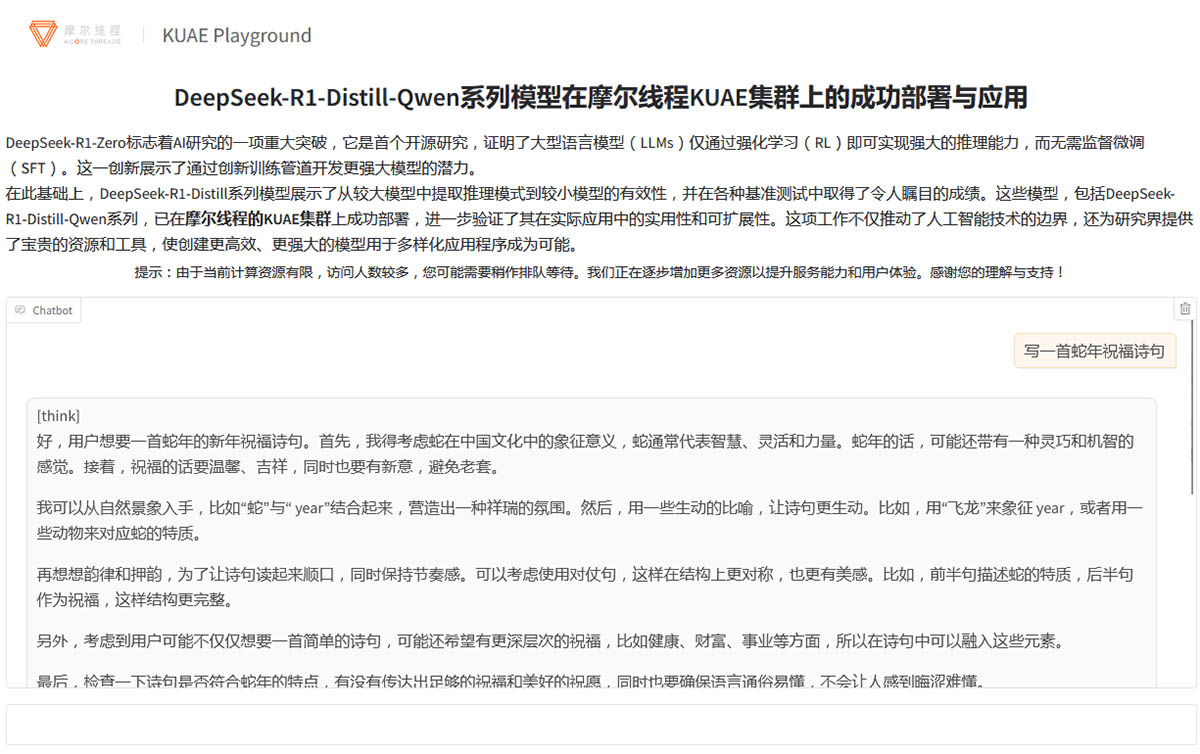Viewport: 1200px width, 754px height.
Task: Focus the message input box at bottom
Action: (x=600, y=724)
